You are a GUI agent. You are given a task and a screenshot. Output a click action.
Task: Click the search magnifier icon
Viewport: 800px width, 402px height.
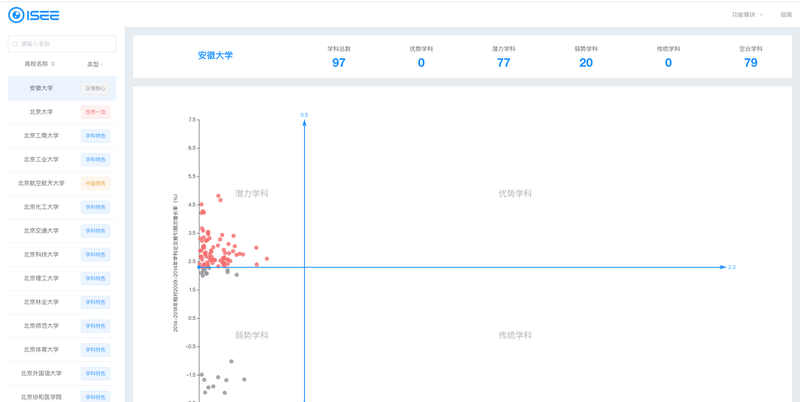[15, 44]
